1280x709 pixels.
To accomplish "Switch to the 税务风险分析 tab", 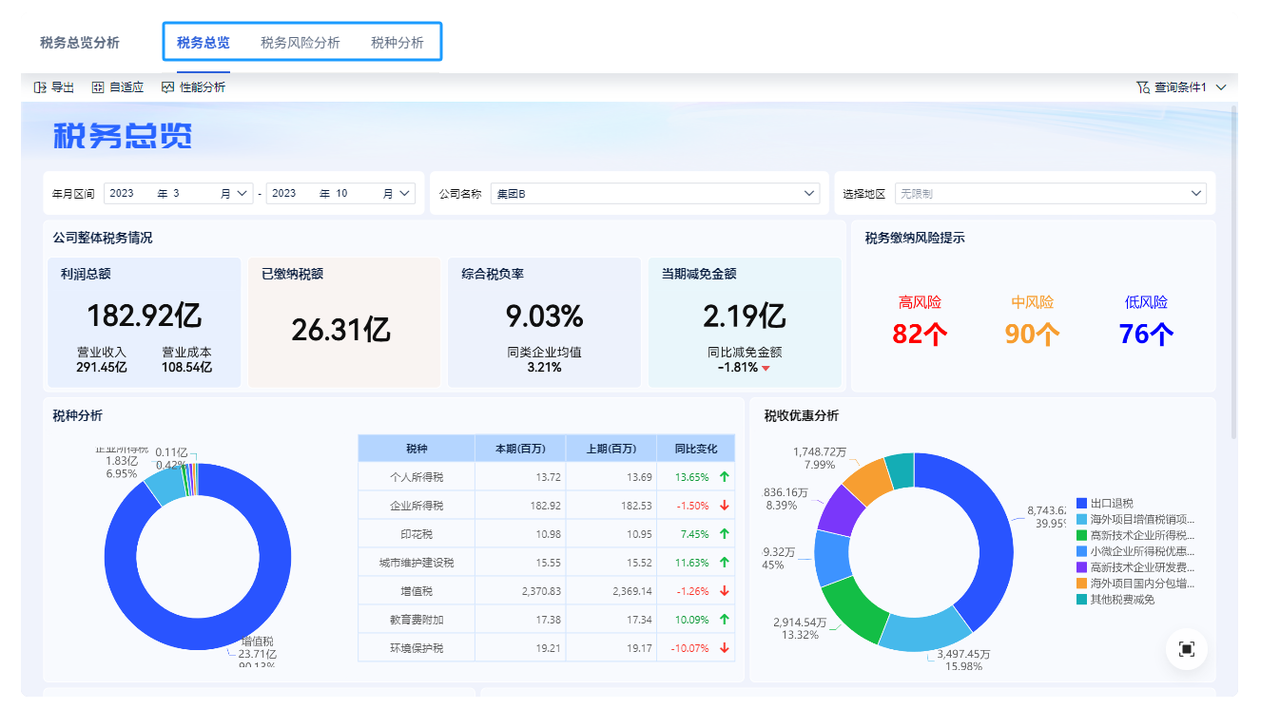I will [301, 43].
